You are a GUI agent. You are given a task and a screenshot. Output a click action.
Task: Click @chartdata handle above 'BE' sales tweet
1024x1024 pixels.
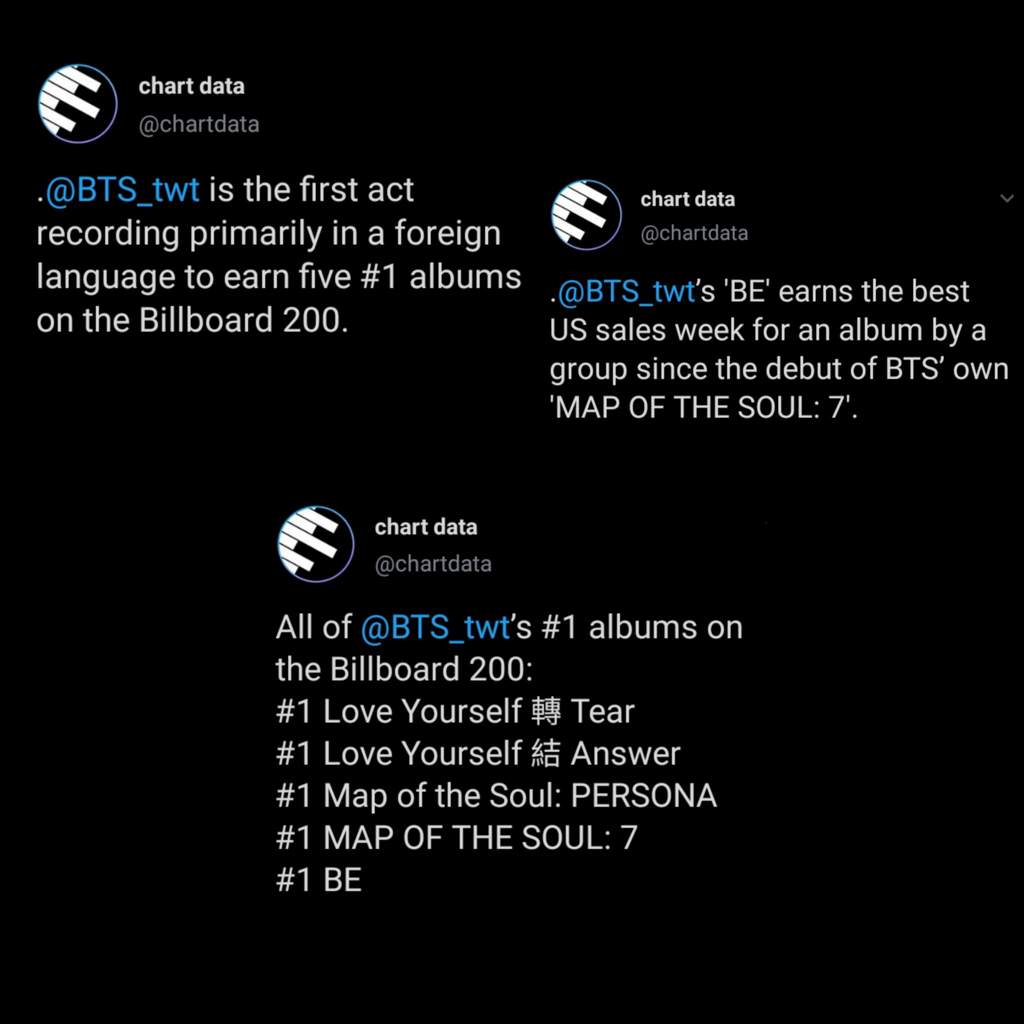pyautogui.click(x=694, y=233)
